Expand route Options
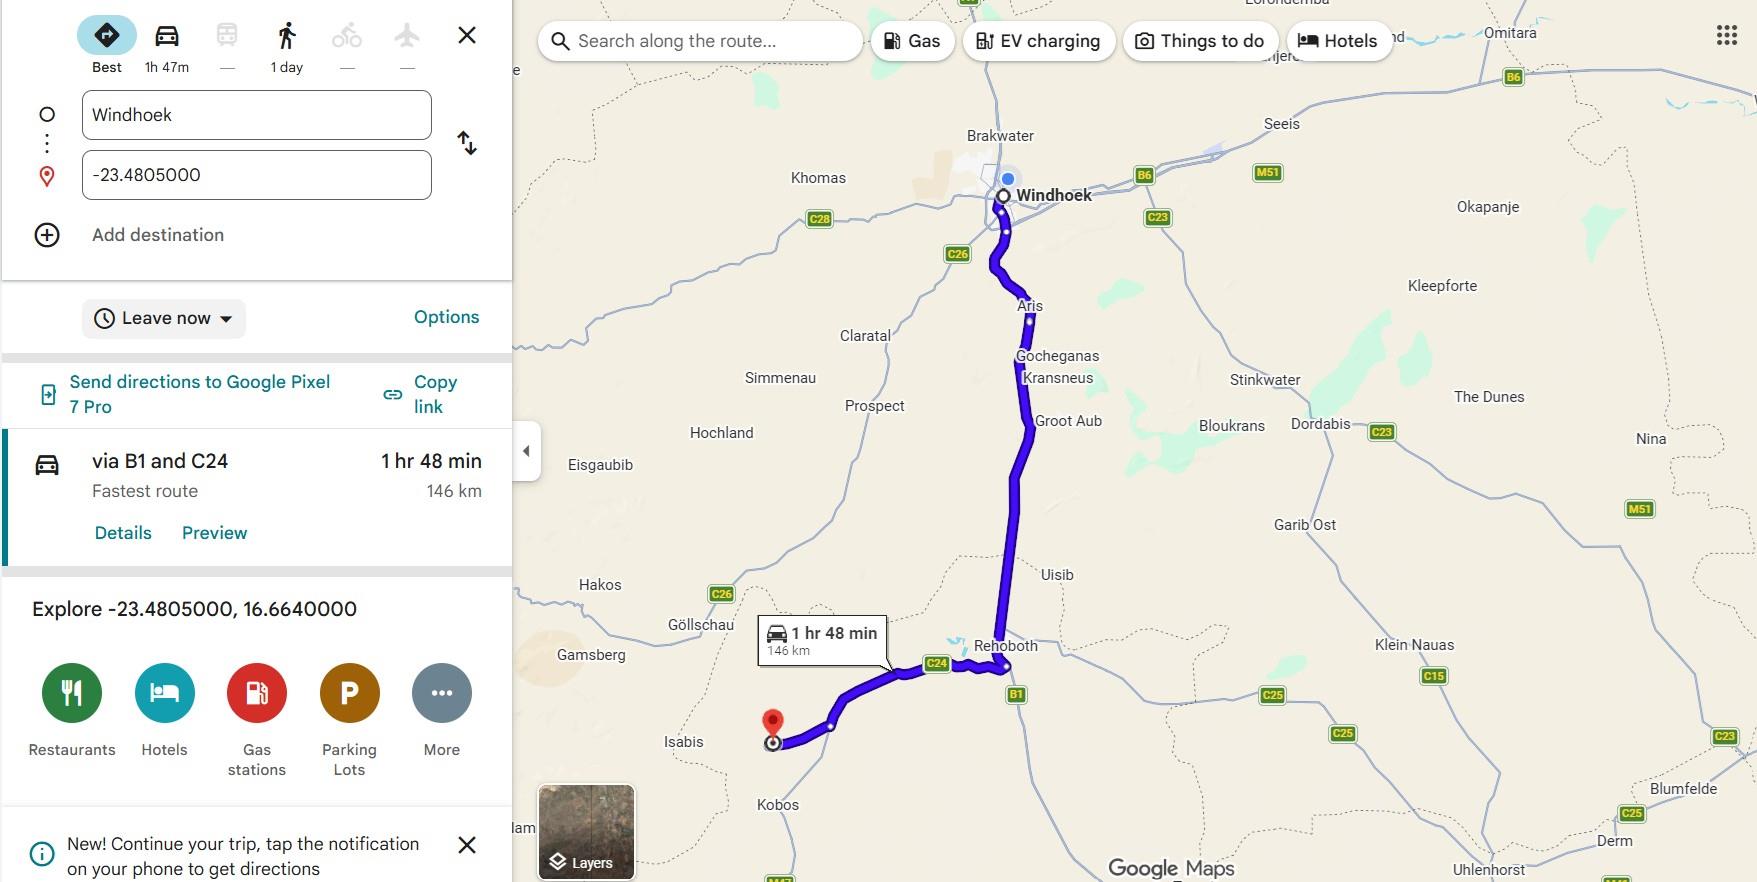The image size is (1757, 882). point(446,317)
